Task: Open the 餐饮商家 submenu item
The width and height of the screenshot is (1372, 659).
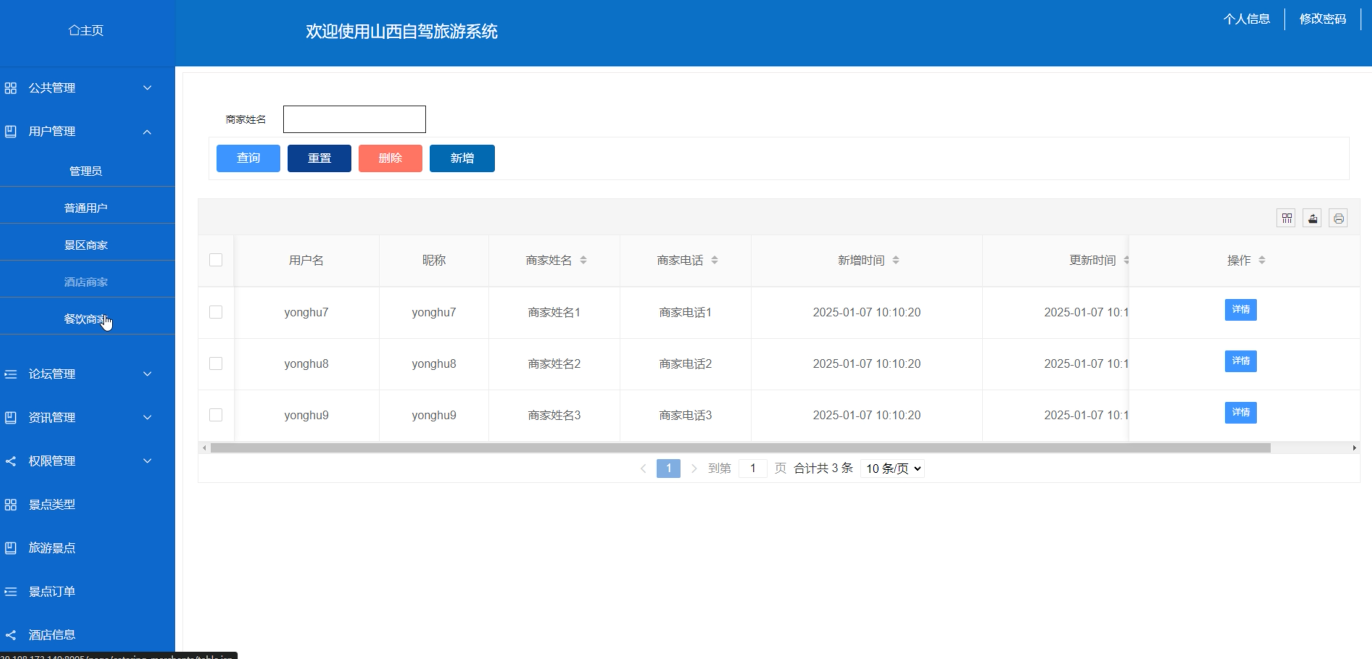Action: (86, 319)
